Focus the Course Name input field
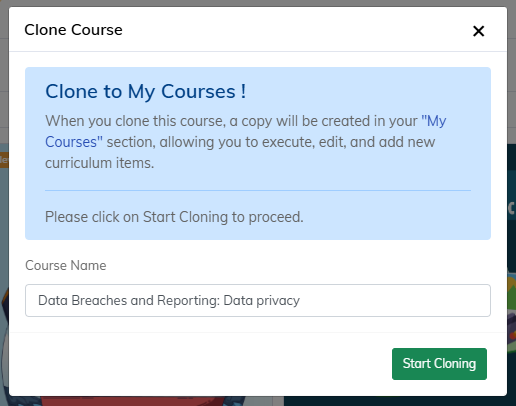The image size is (516, 406). click(x=258, y=300)
